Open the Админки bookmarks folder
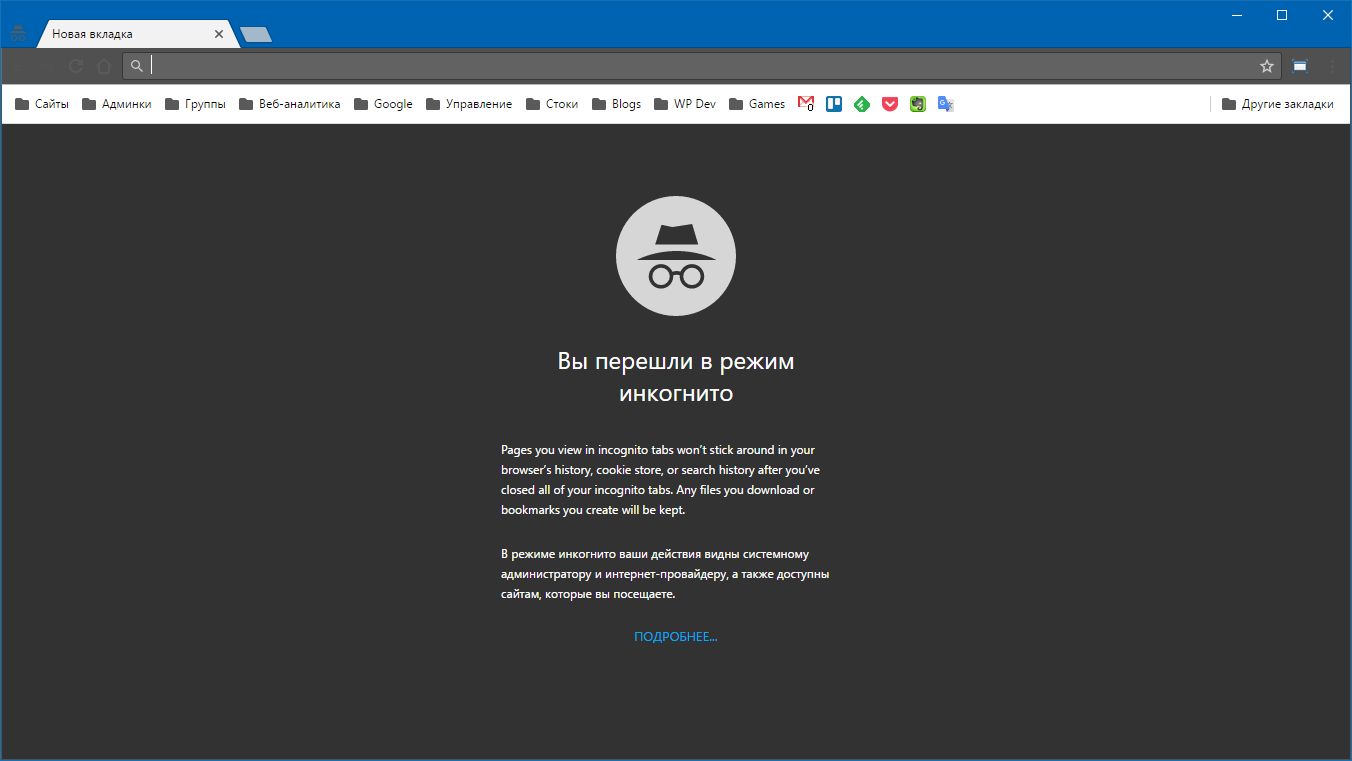Image resolution: width=1352 pixels, height=761 pixels. (117, 104)
